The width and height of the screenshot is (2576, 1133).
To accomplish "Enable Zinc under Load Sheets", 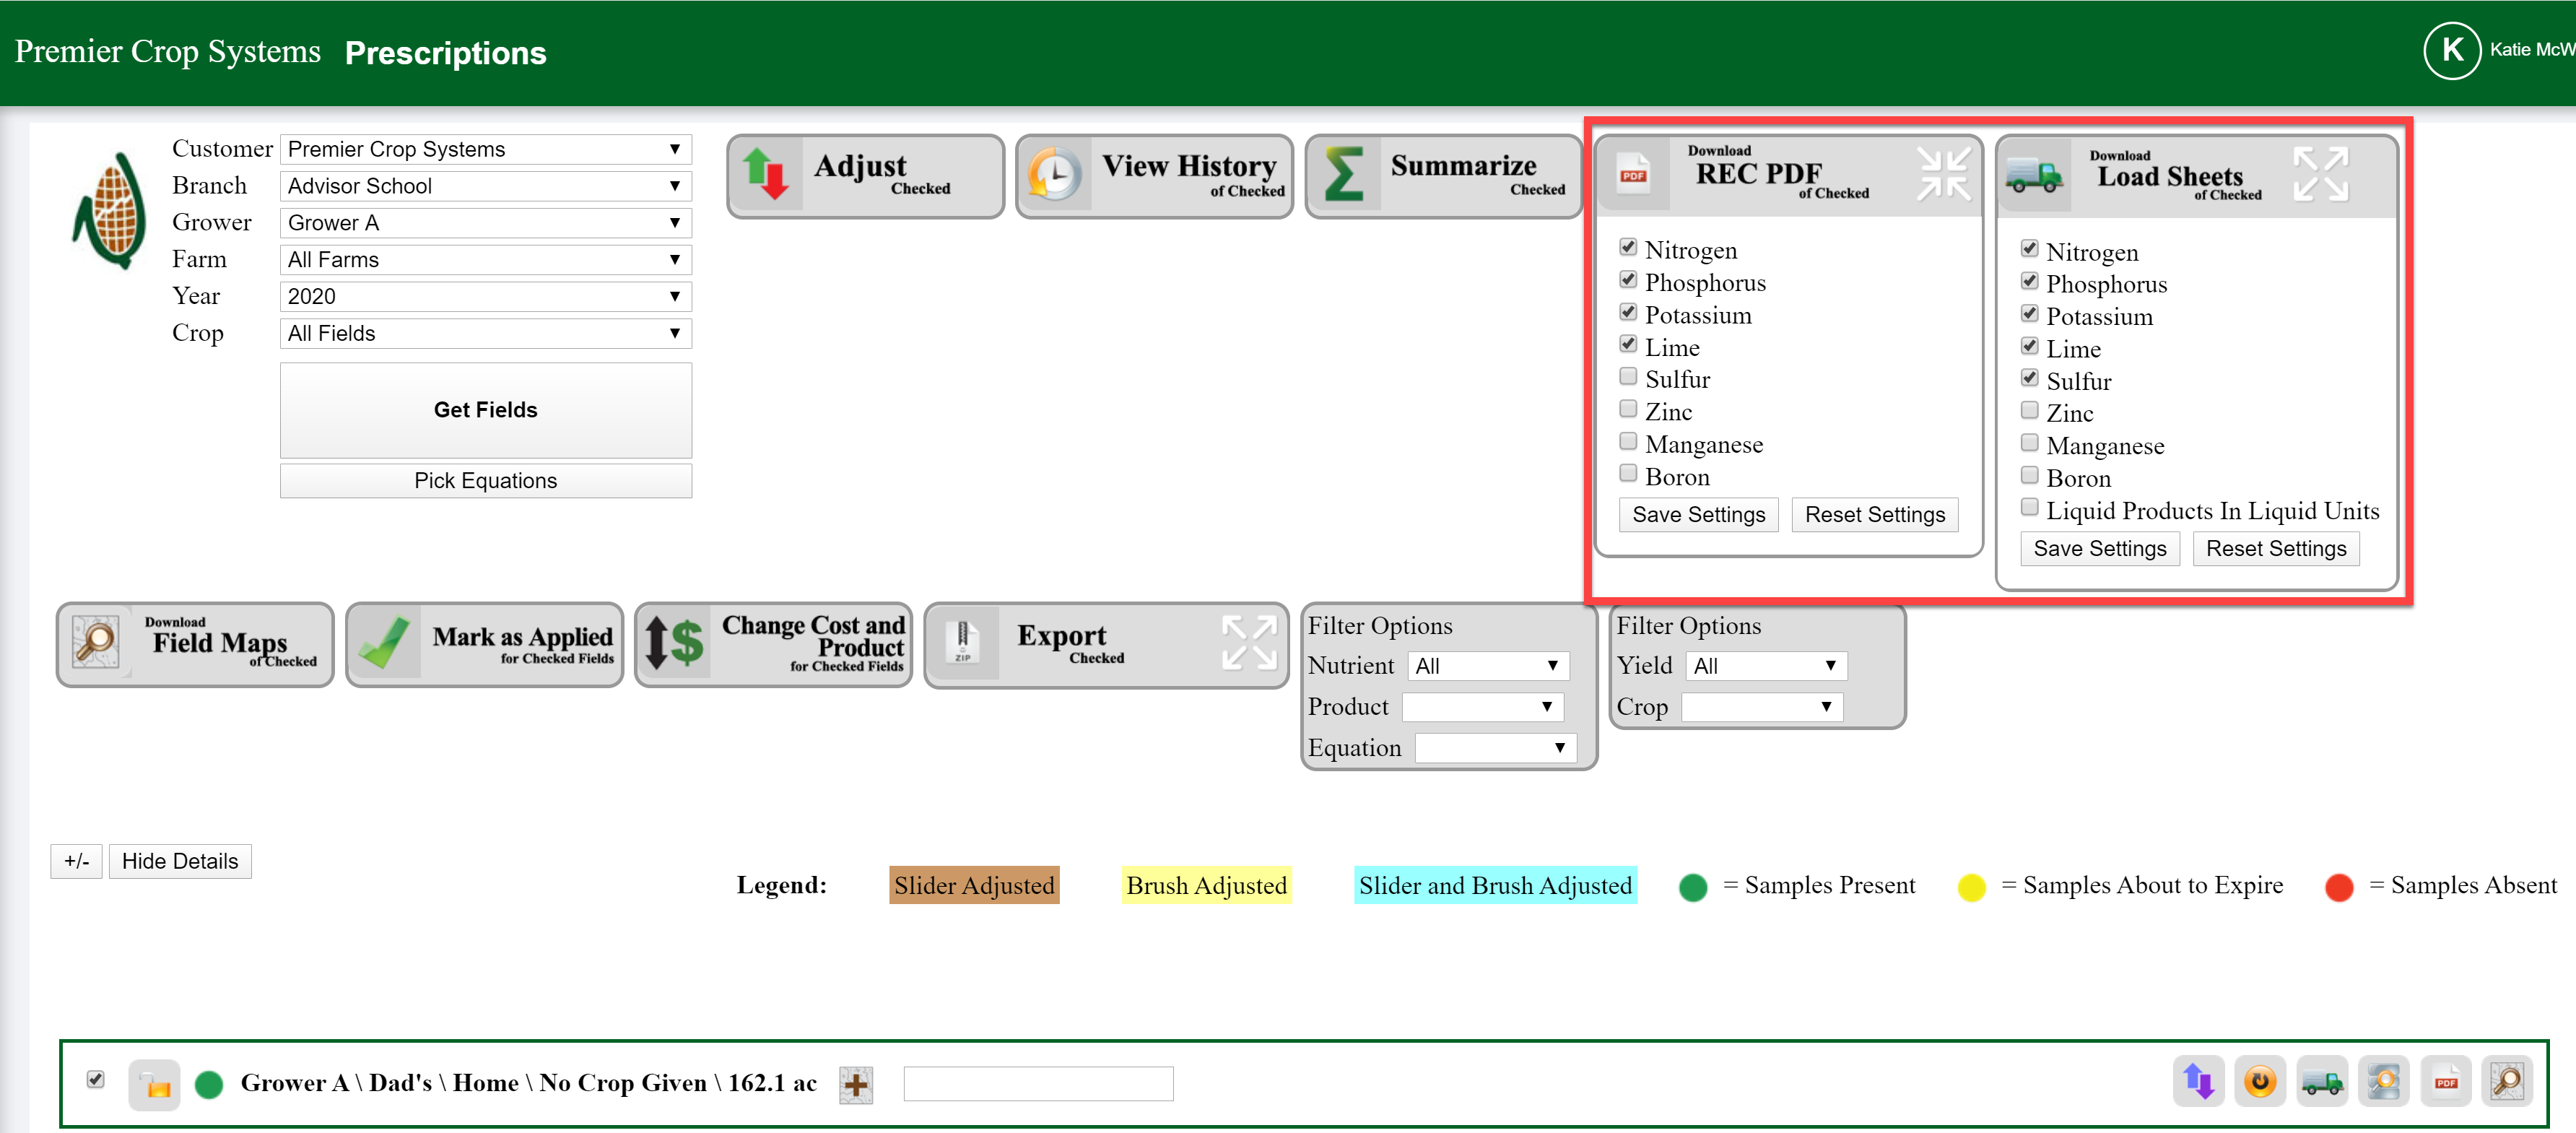I will [2030, 410].
